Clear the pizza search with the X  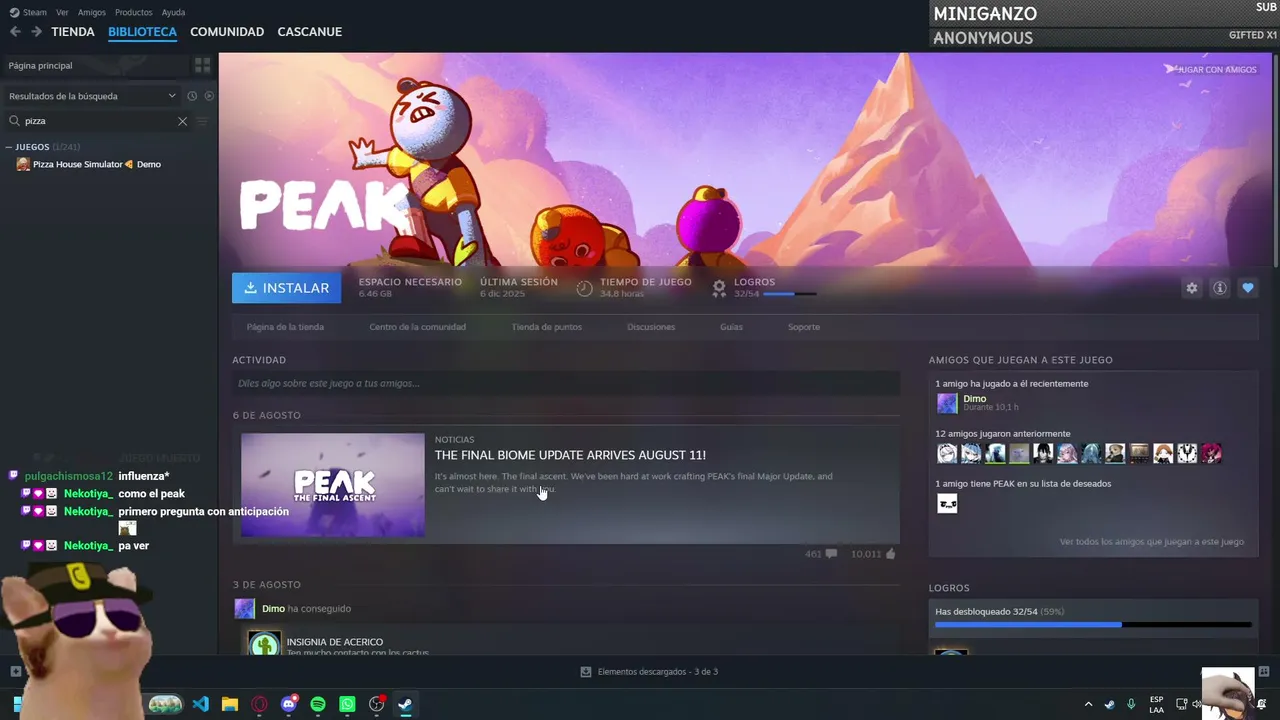pos(182,121)
